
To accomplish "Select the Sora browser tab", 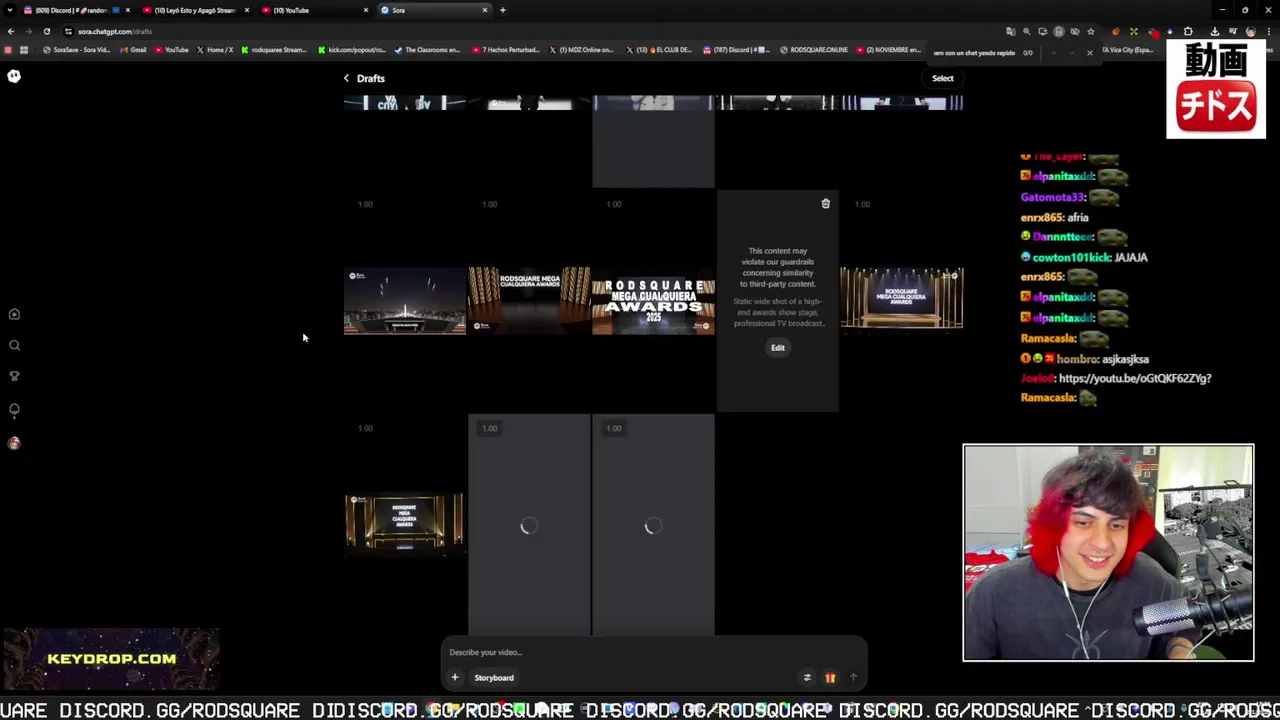I will point(433,10).
